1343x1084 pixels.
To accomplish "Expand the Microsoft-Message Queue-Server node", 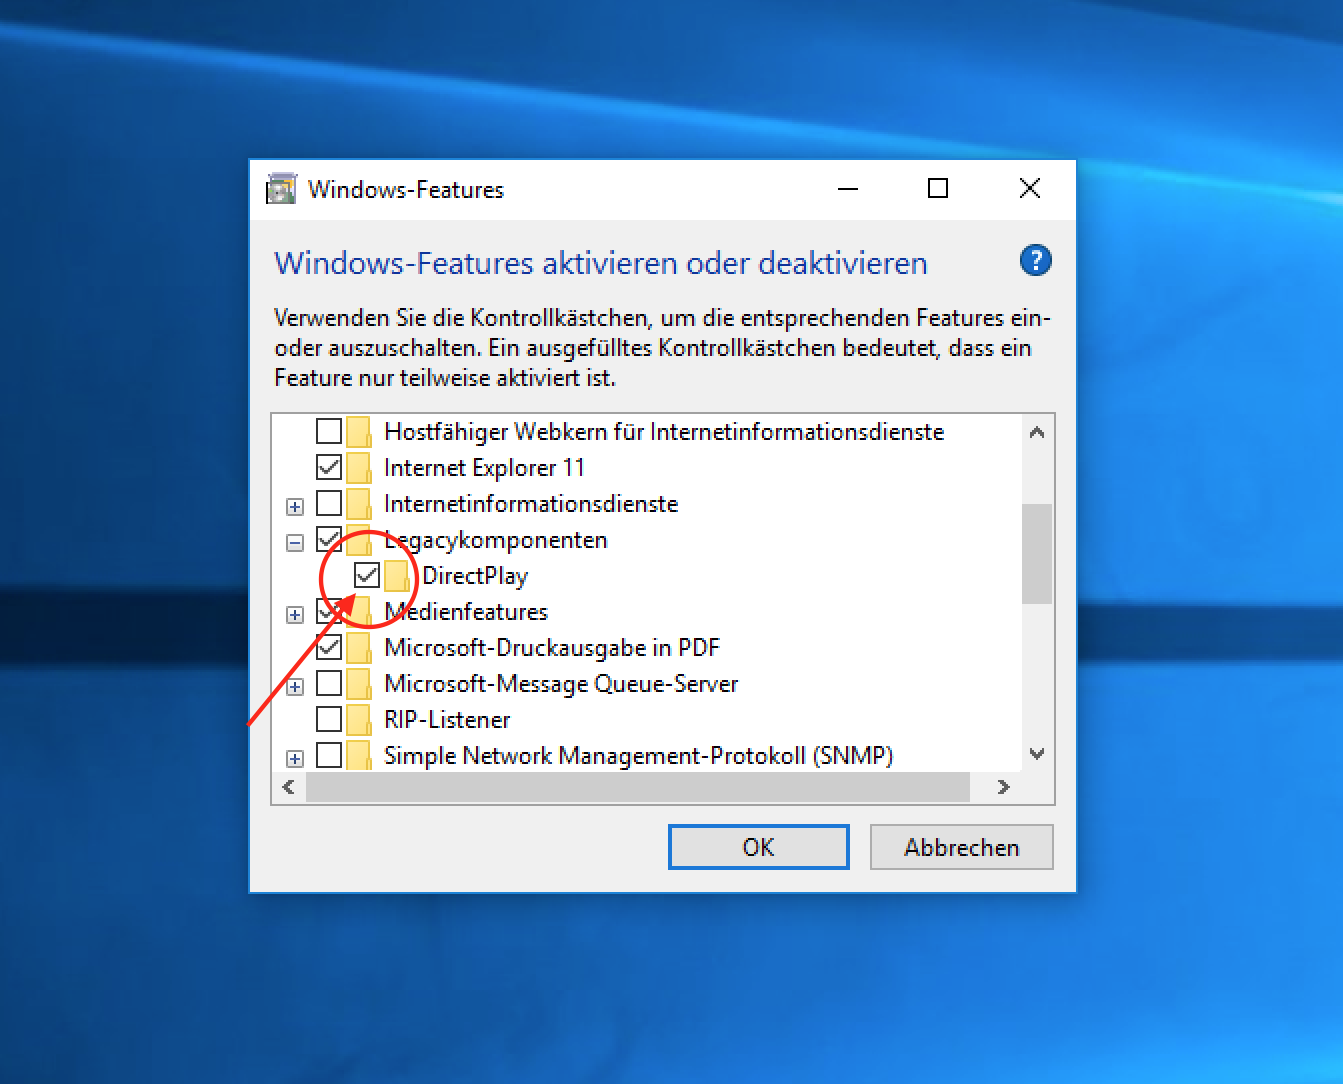I will click(295, 687).
